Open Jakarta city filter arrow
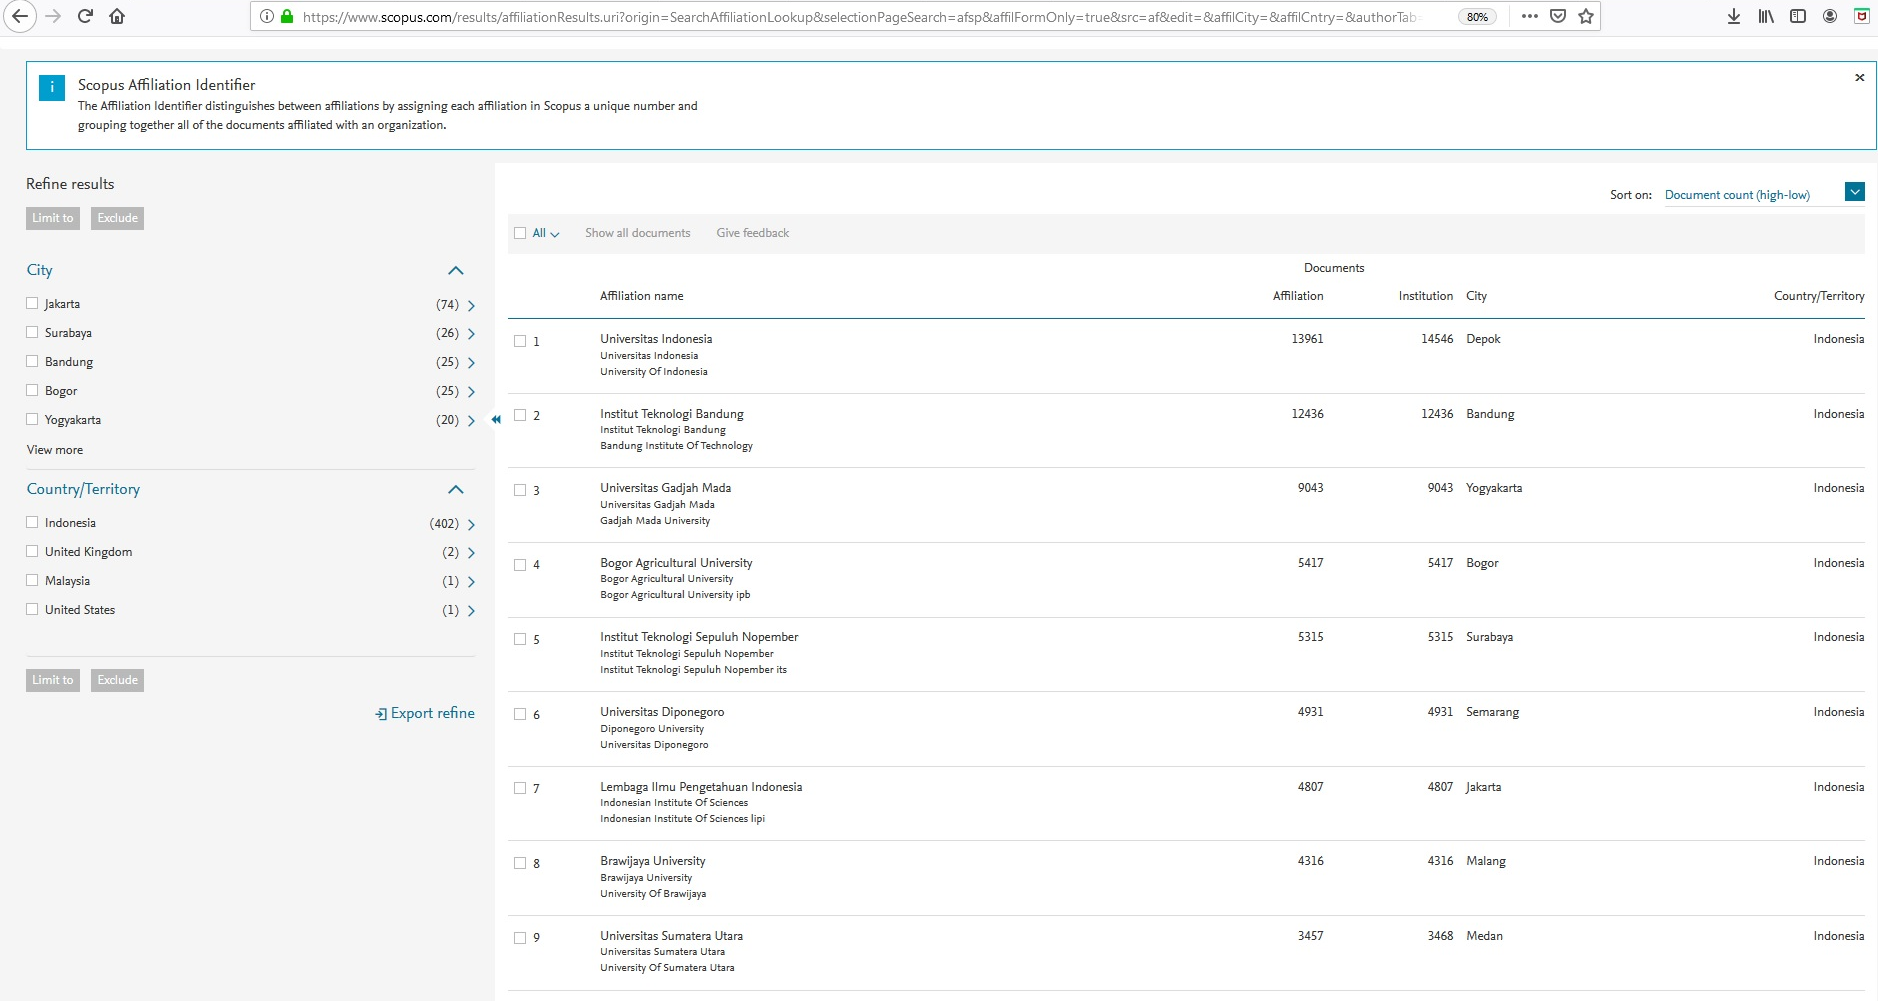This screenshot has height=1001, width=1878. 471,305
